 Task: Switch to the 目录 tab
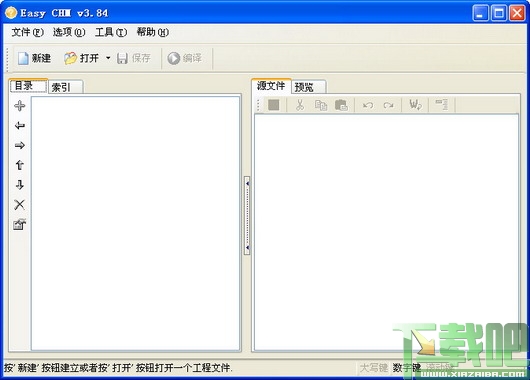click(28, 86)
